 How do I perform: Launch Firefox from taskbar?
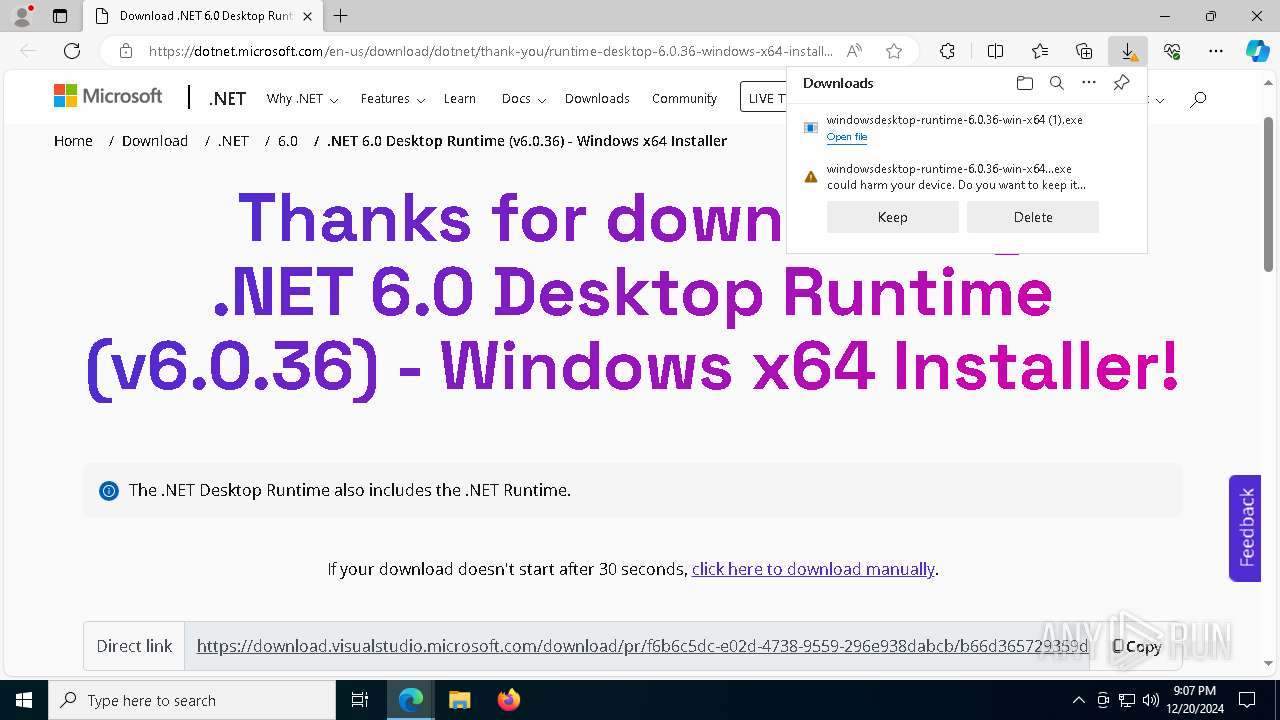click(x=509, y=700)
